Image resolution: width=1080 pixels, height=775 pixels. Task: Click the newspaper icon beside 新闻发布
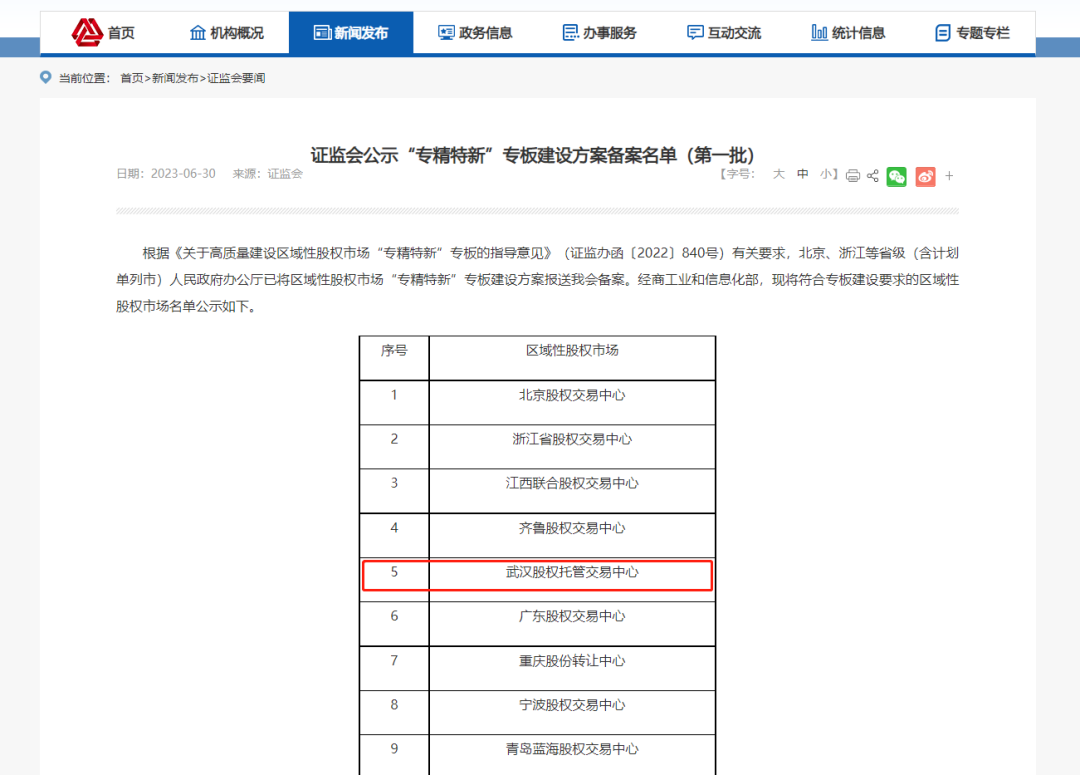click(x=322, y=32)
